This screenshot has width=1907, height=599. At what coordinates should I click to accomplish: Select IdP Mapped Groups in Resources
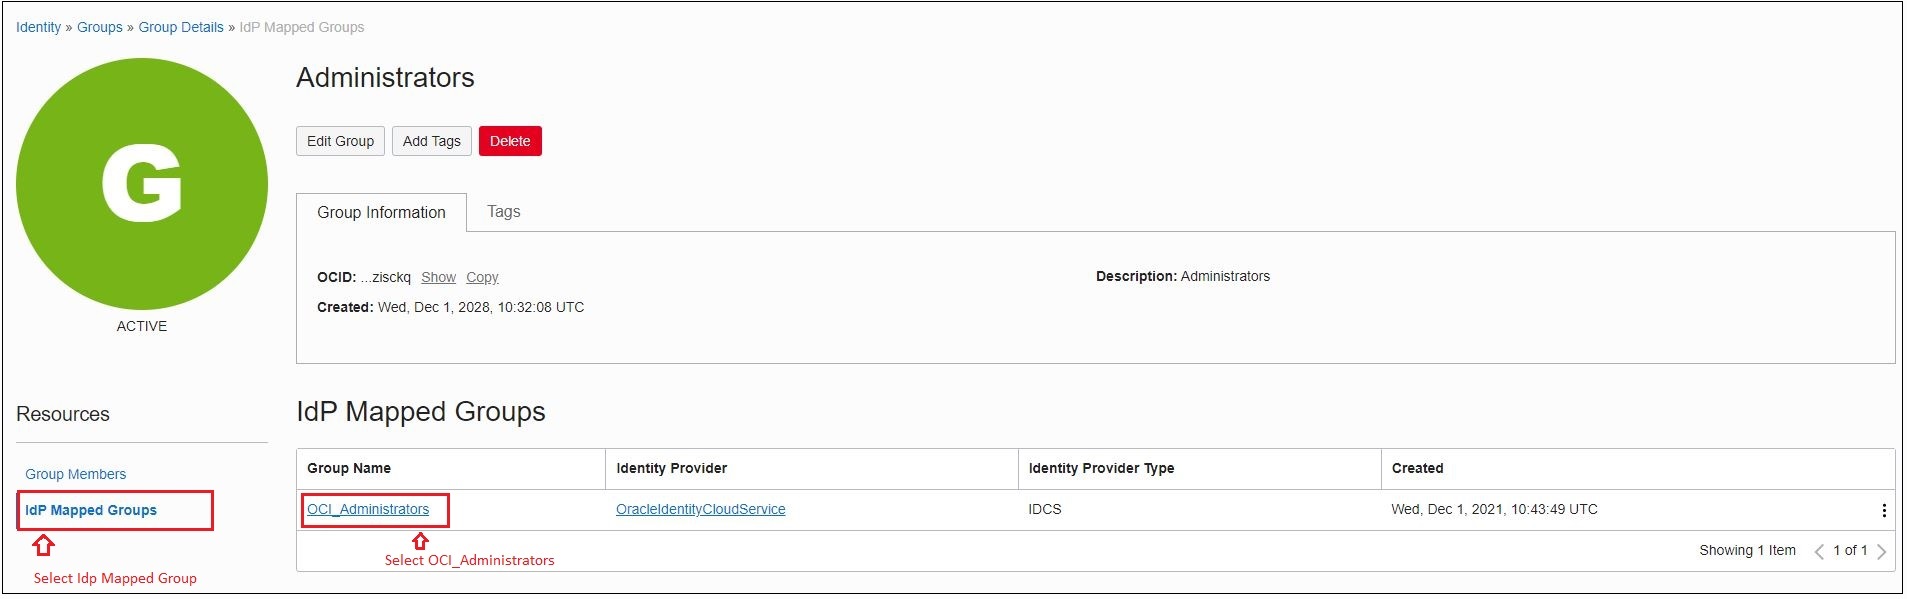(91, 510)
